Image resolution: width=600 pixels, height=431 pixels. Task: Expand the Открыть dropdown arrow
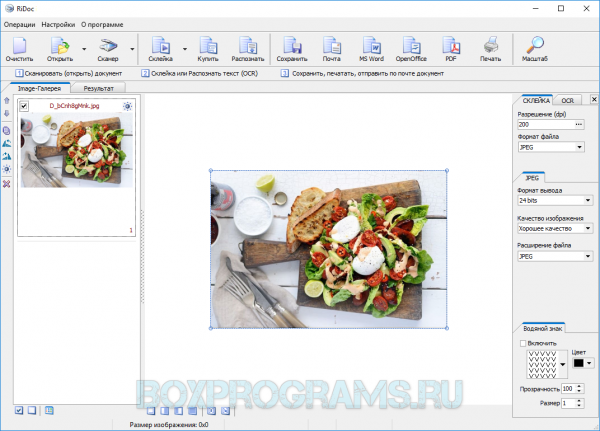click(x=84, y=49)
